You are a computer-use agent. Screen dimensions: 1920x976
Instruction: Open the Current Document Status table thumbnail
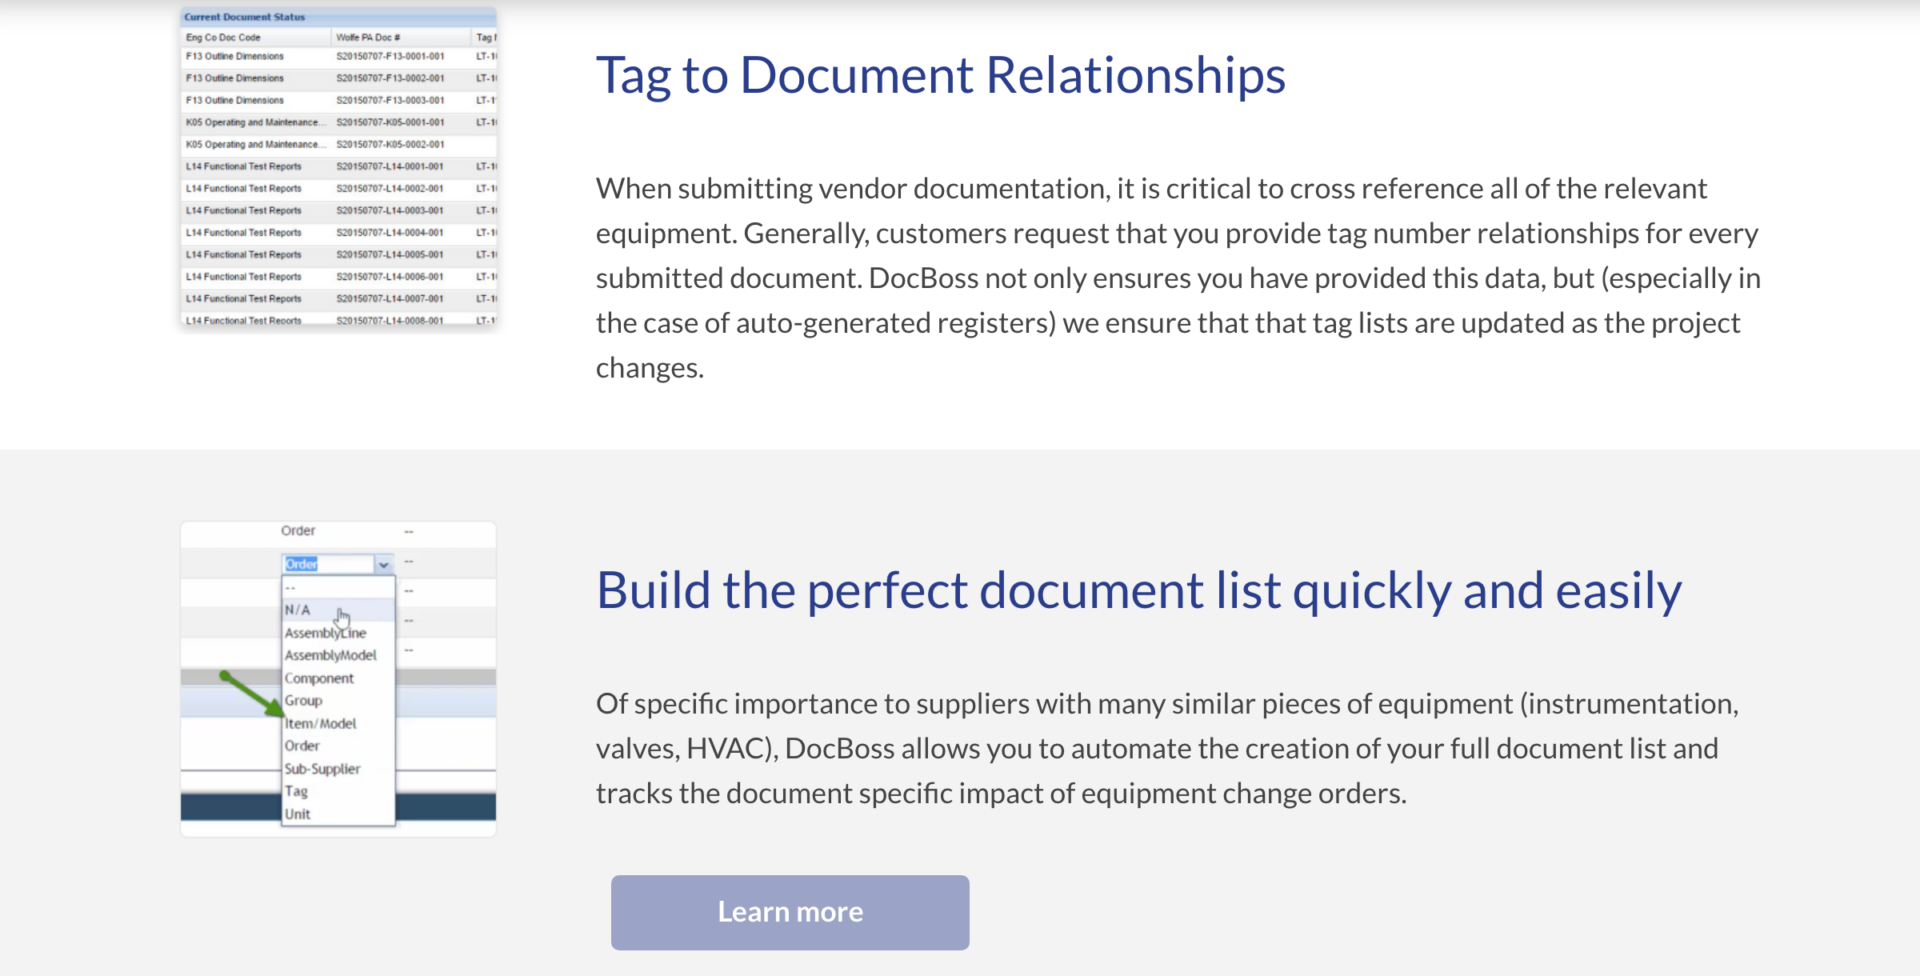(x=338, y=166)
